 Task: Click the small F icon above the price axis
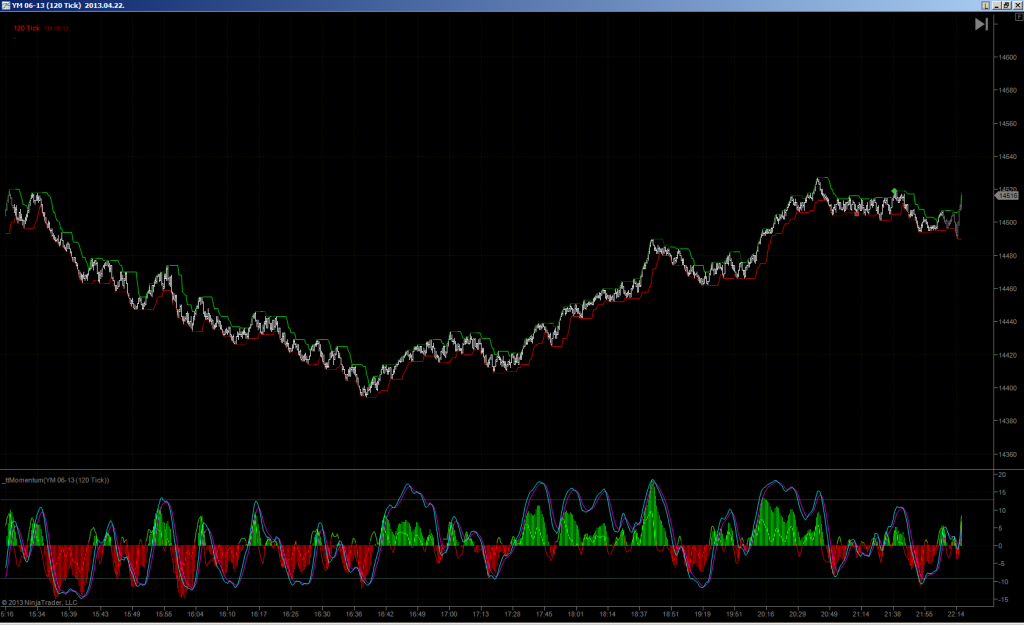click(x=1019, y=18)
